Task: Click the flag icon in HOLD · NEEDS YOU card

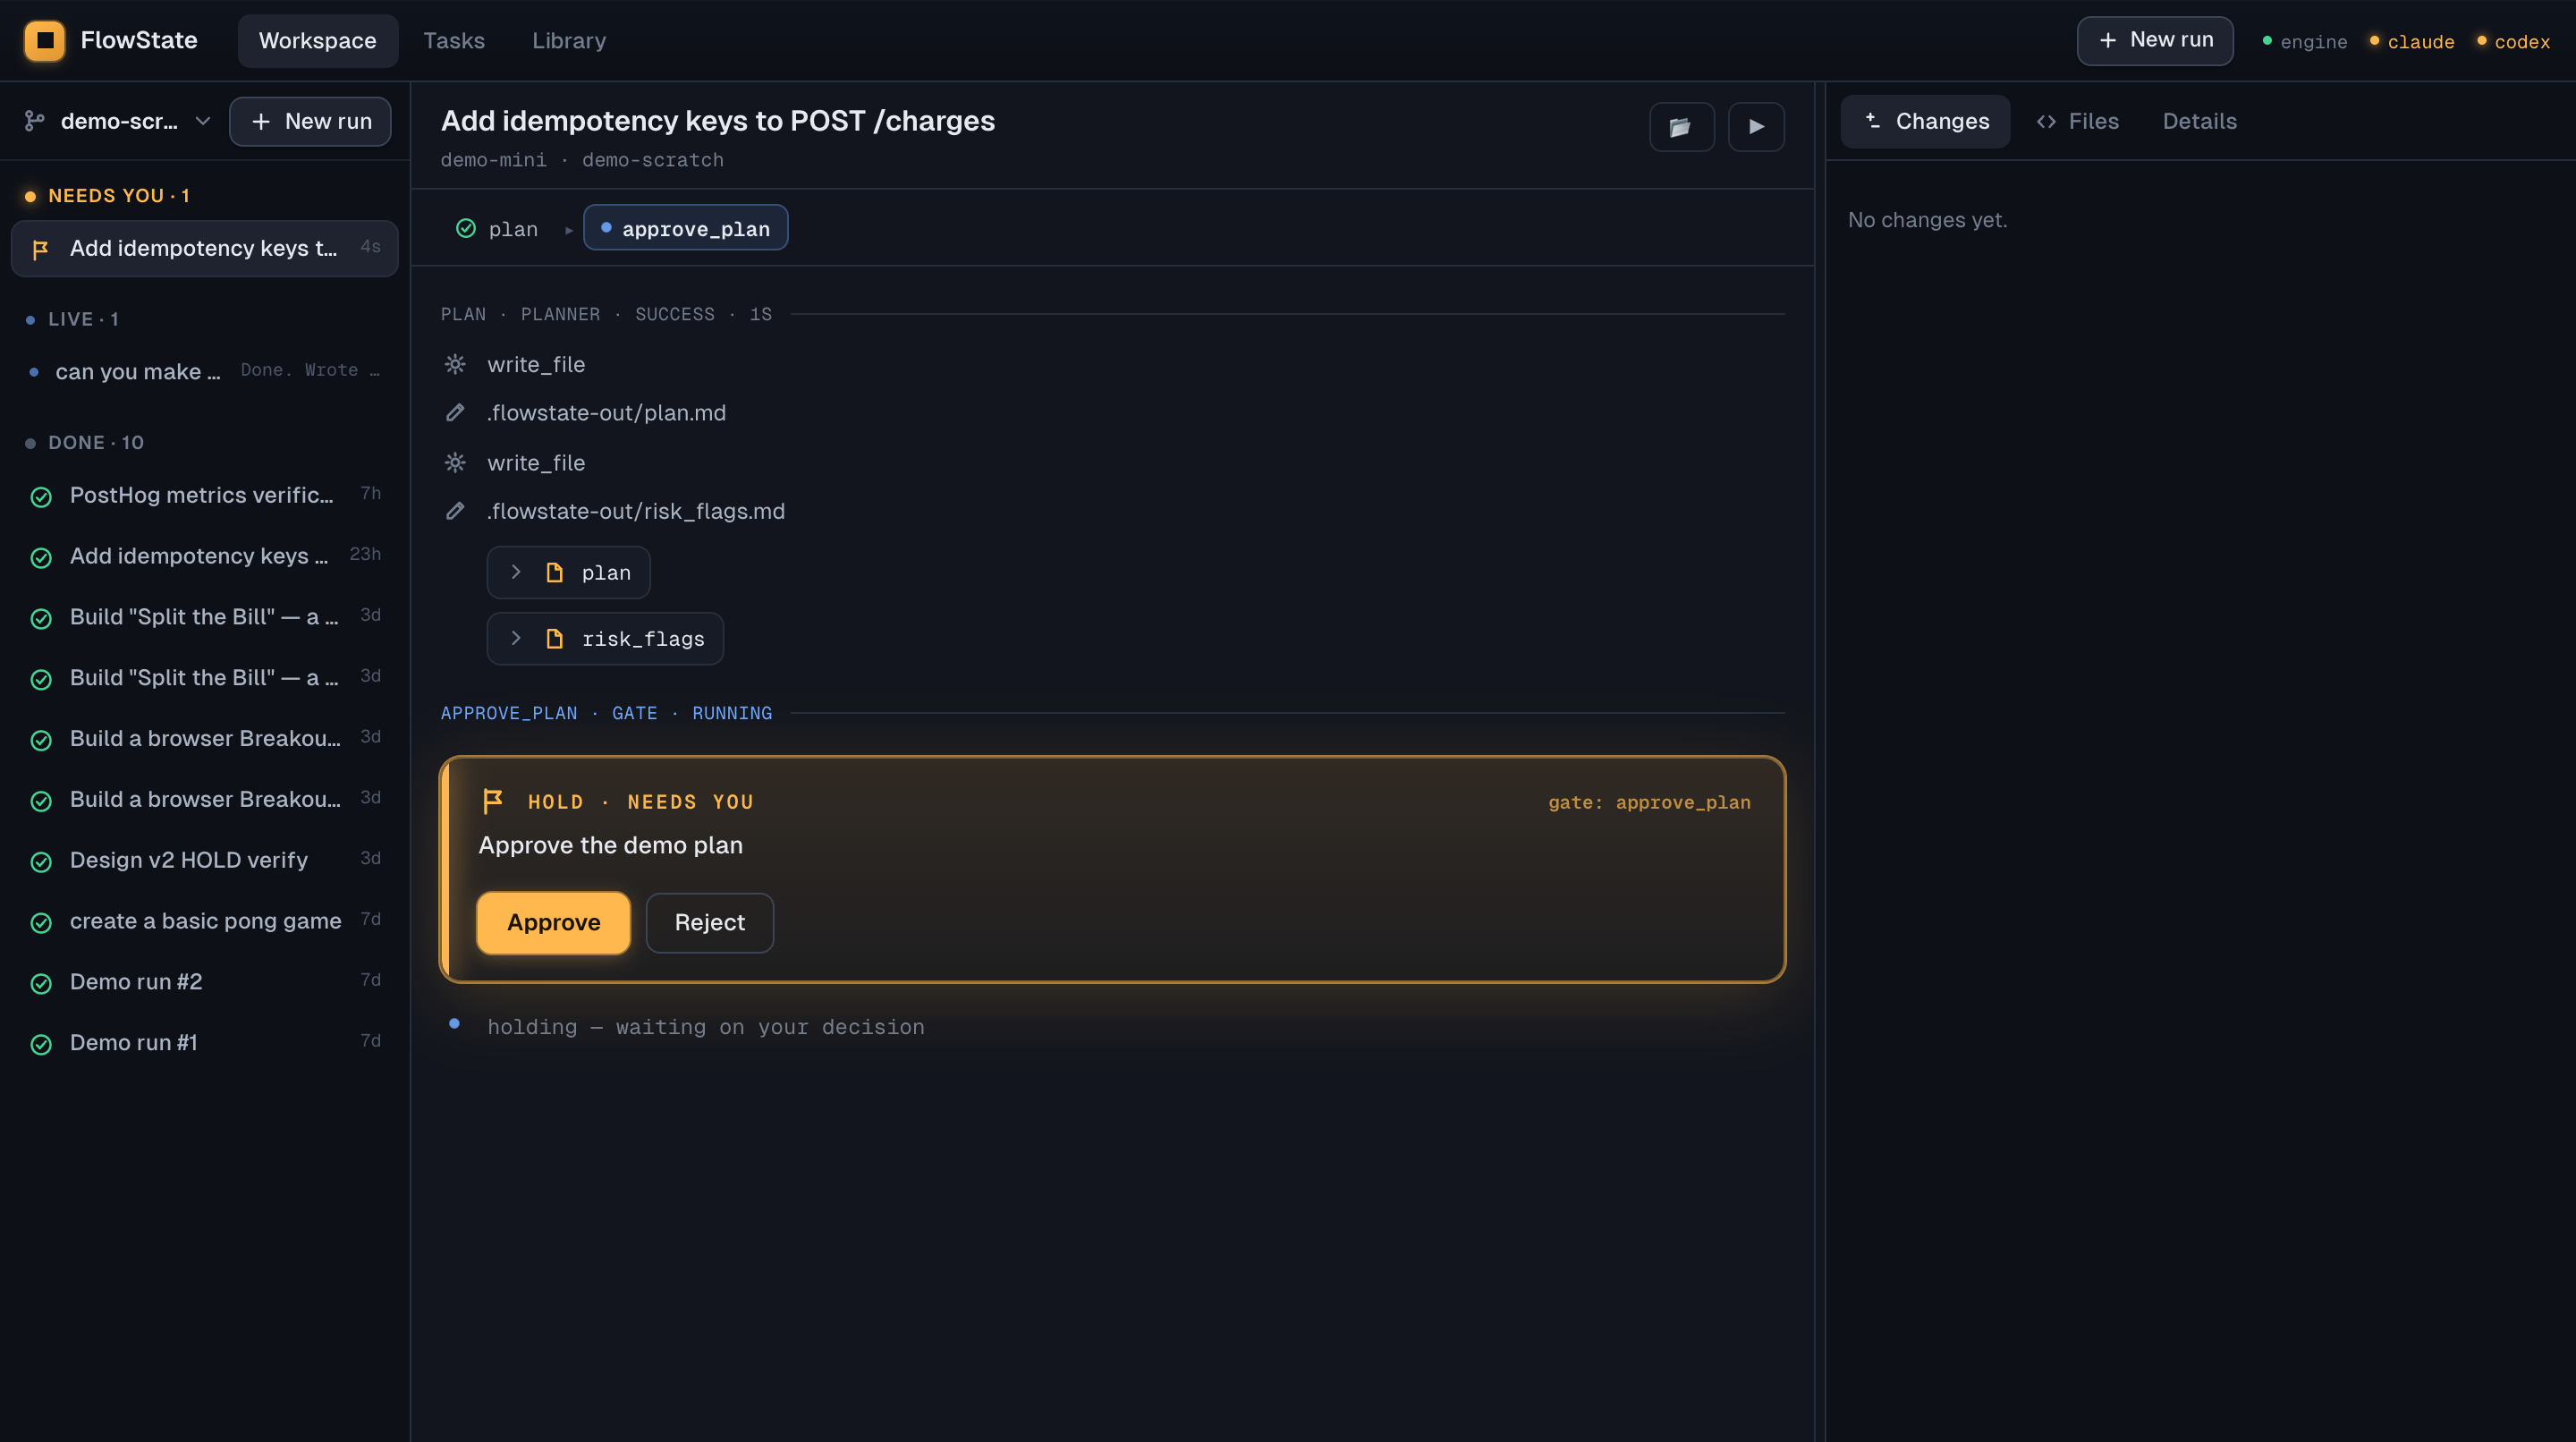Action: pyautogui.click(x=493, y=801)
